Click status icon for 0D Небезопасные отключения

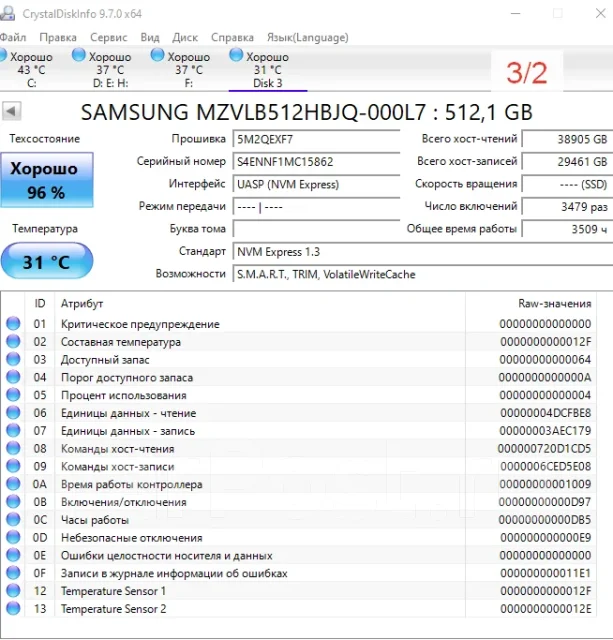click(x=13, y=538)
